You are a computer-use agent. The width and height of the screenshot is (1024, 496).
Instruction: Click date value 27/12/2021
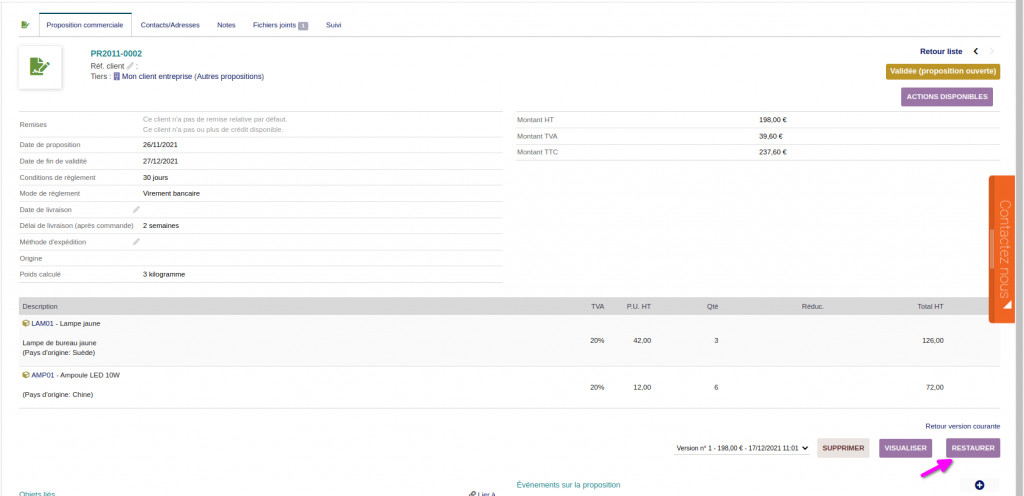point(160,161)
